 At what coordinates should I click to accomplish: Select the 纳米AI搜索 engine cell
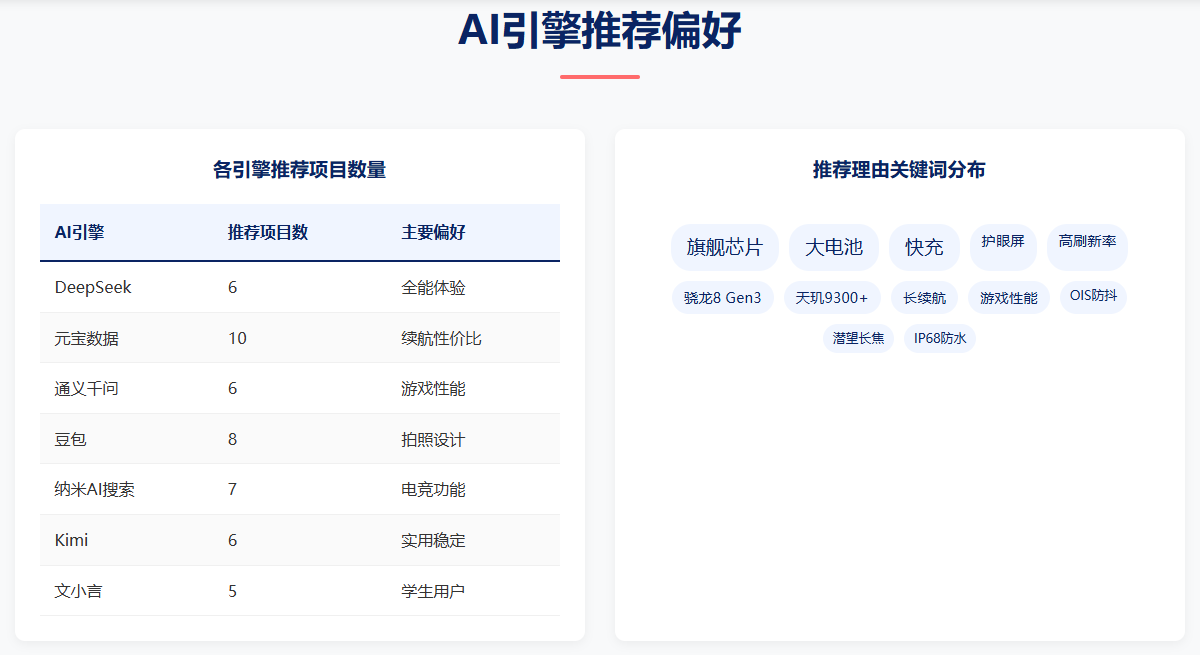[127, 489]
